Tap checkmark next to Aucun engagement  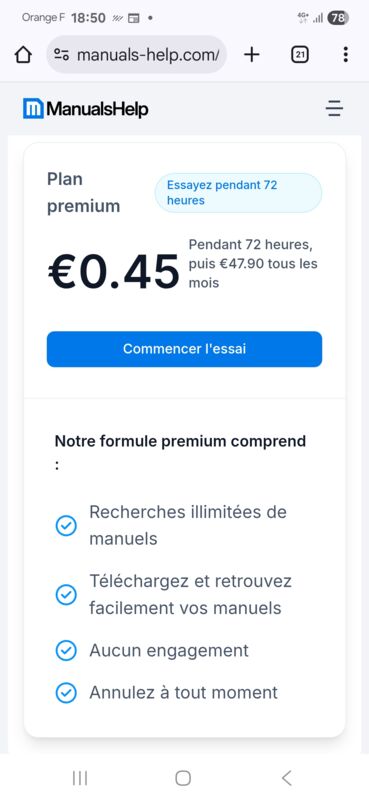click(66, 651)
